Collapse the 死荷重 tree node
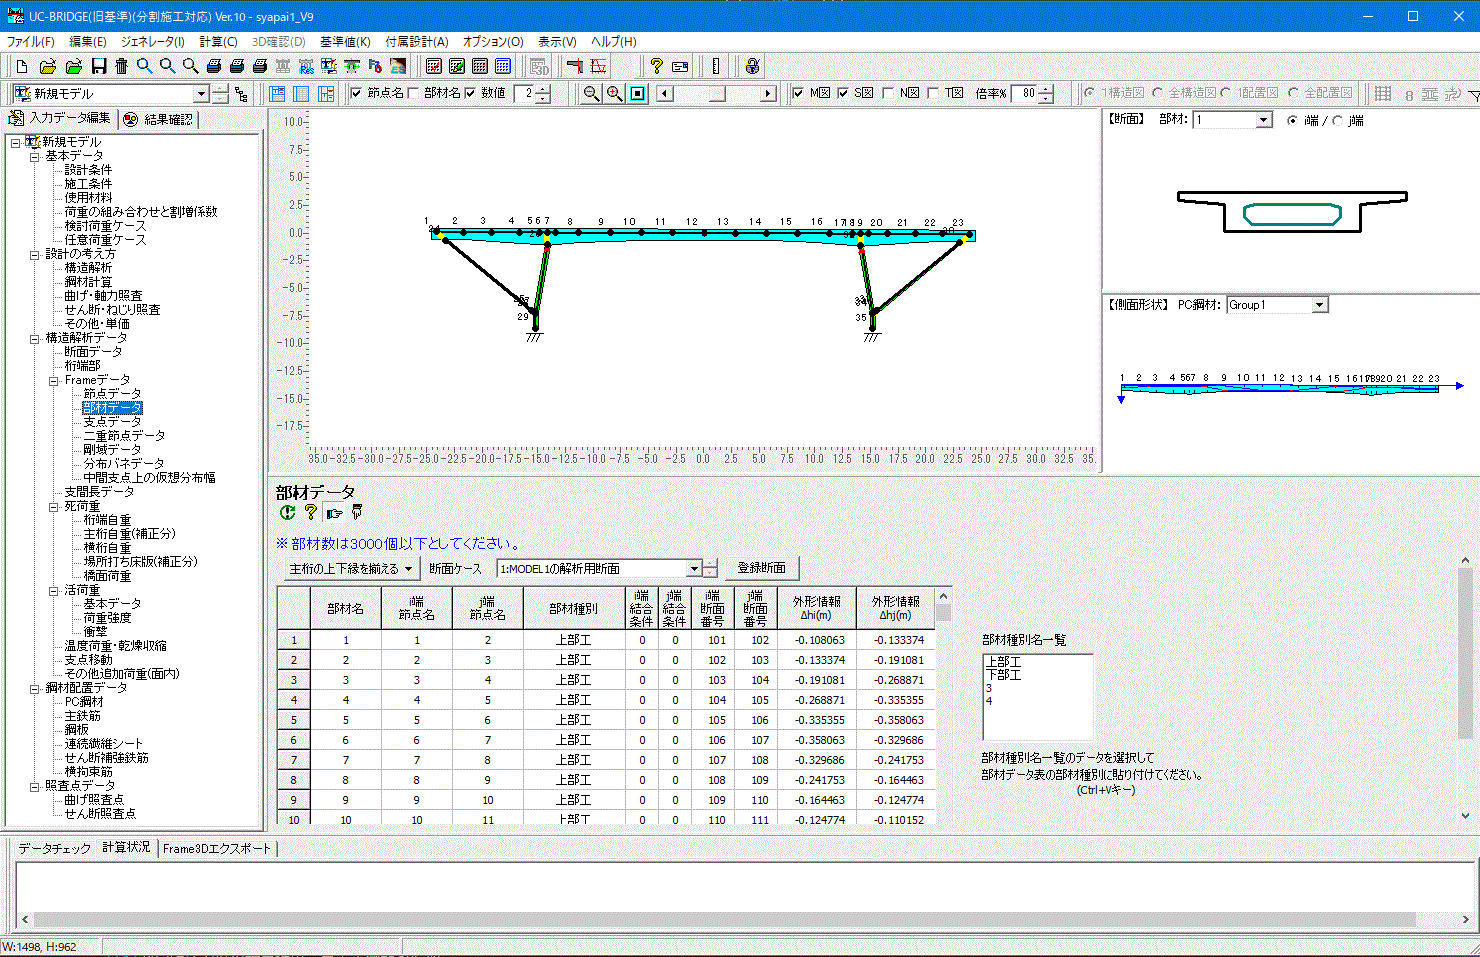This screenshot has height=957, width=1480. click(x=53, y=506)
